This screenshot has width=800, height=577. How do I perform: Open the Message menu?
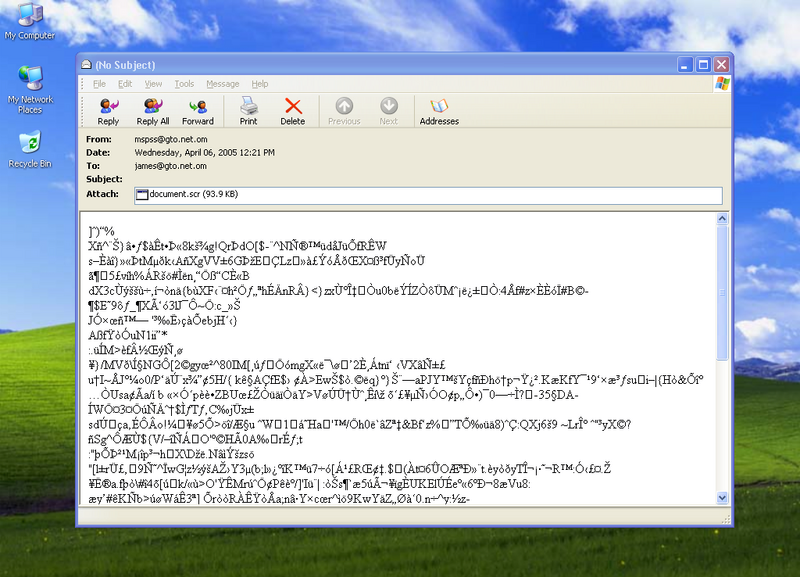coord(222,84)
